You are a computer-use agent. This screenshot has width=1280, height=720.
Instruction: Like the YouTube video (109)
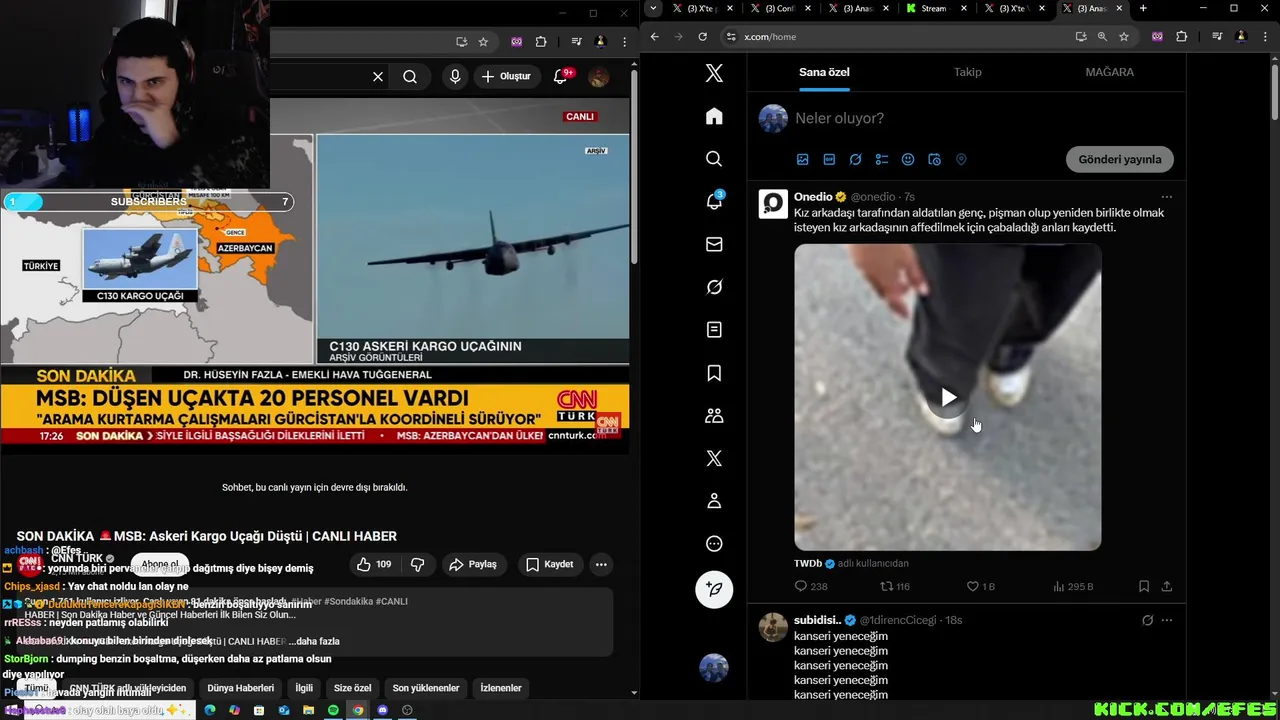374,564
